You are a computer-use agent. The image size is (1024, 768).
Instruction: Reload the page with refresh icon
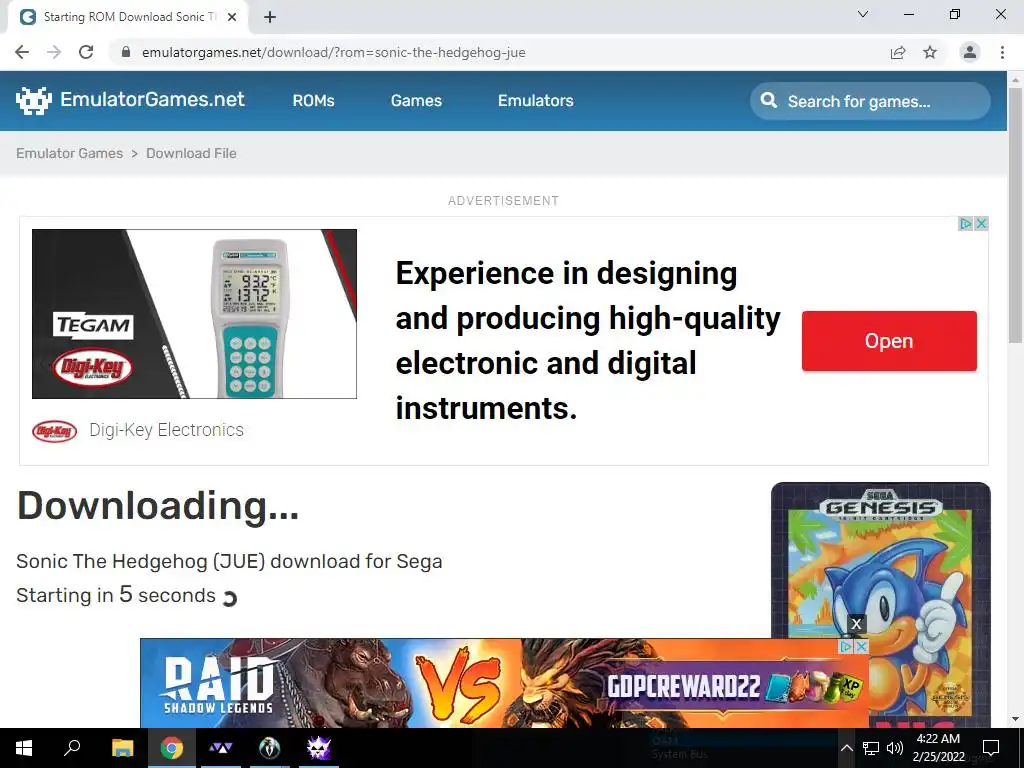86,52
